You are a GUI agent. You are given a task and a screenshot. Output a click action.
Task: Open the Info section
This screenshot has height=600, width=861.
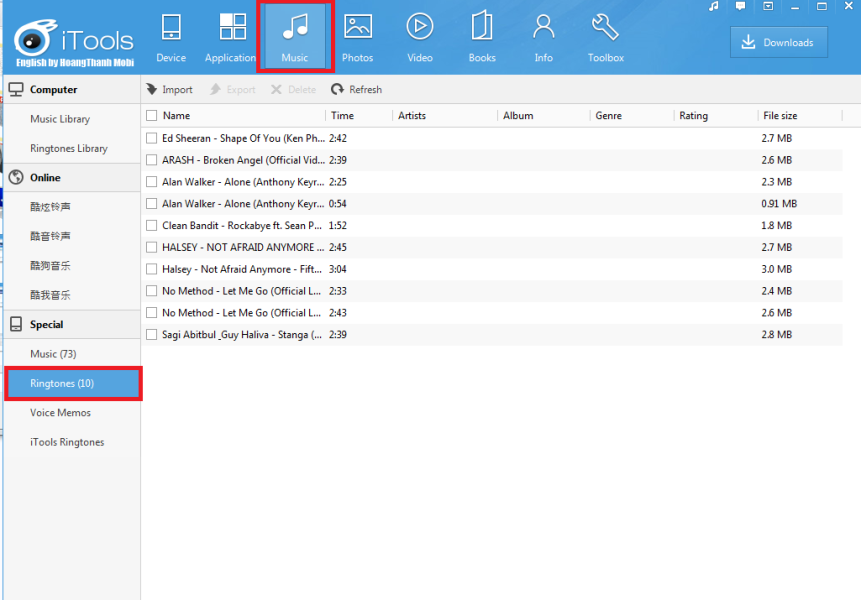pos(543,38)
